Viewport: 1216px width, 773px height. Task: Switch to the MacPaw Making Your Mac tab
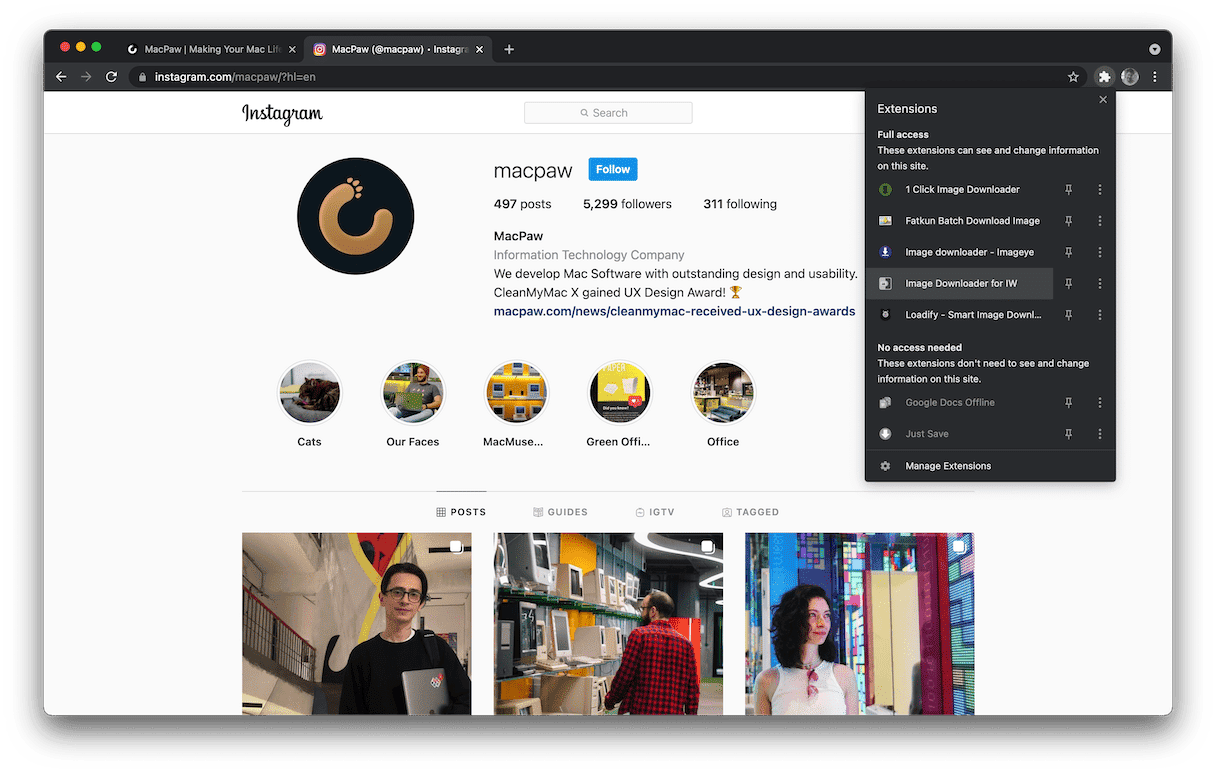click(212, 49)
